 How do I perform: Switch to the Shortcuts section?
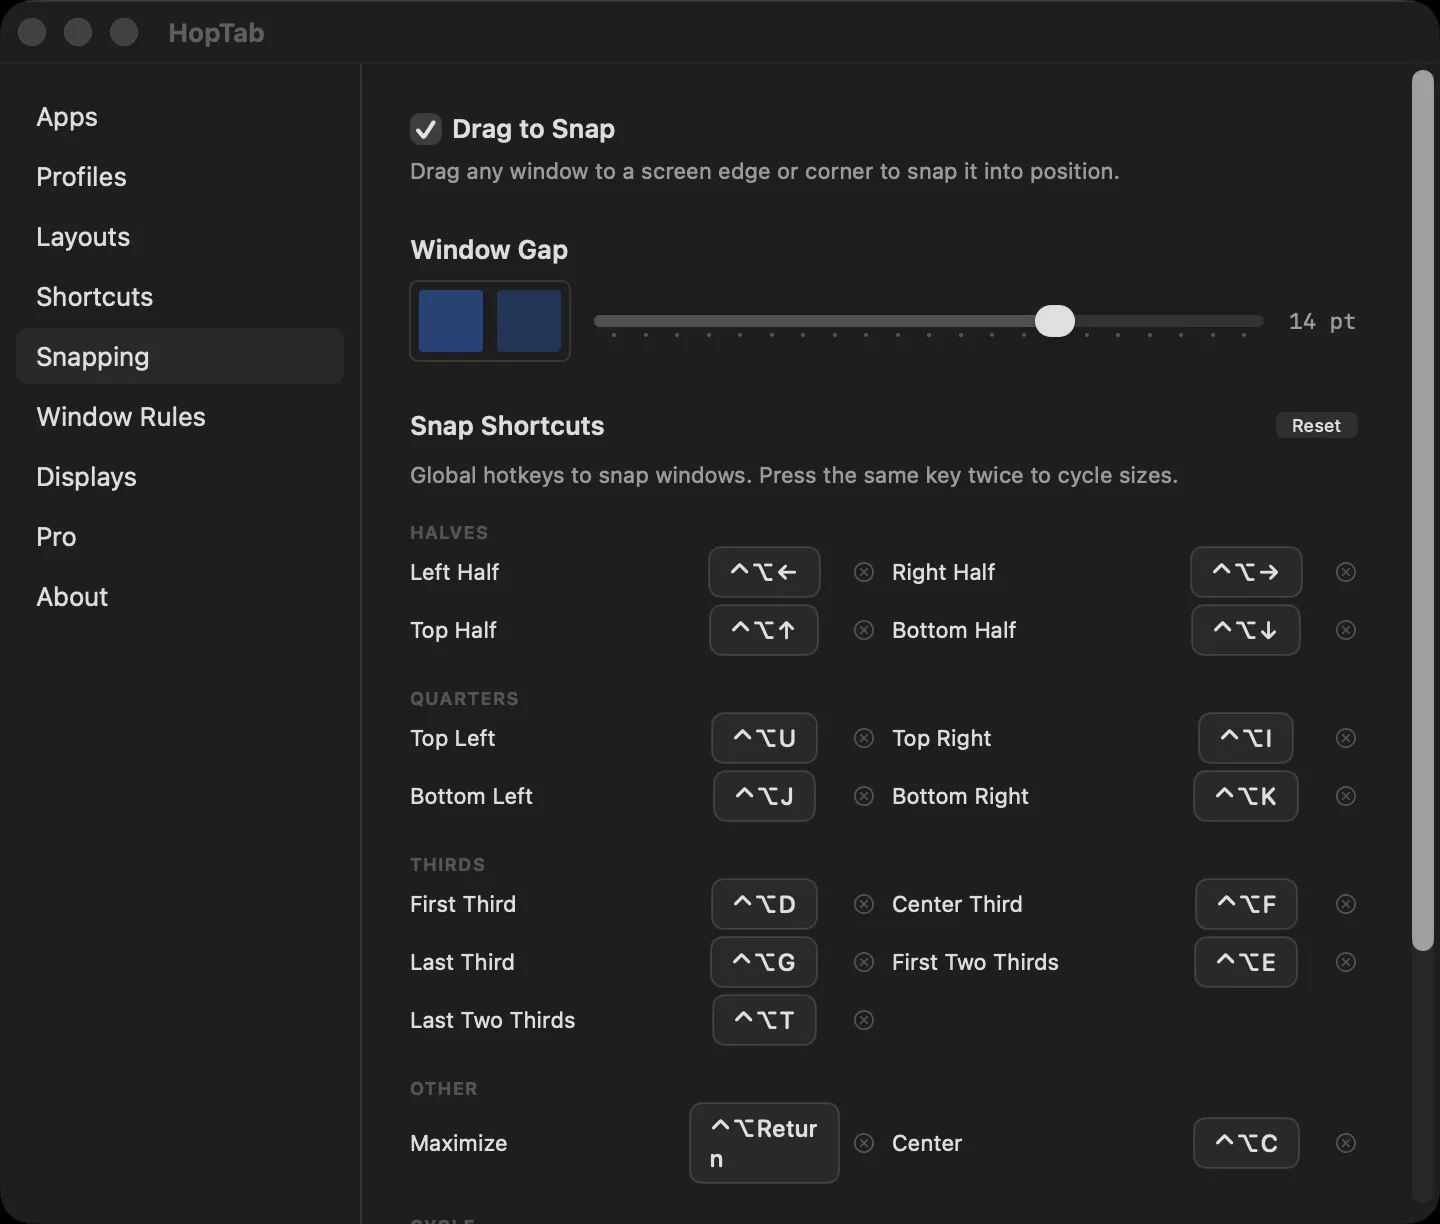click(x=180, y=297)
